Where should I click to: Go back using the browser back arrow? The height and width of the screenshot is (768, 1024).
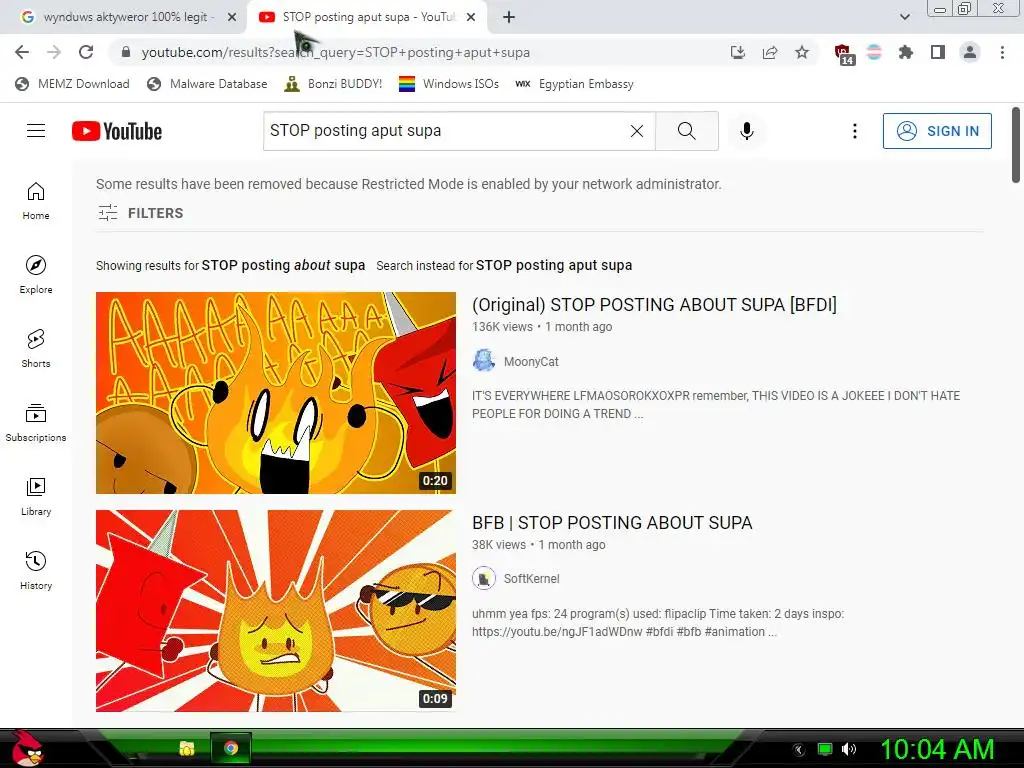pyautogui.click(x=22, y=52)
